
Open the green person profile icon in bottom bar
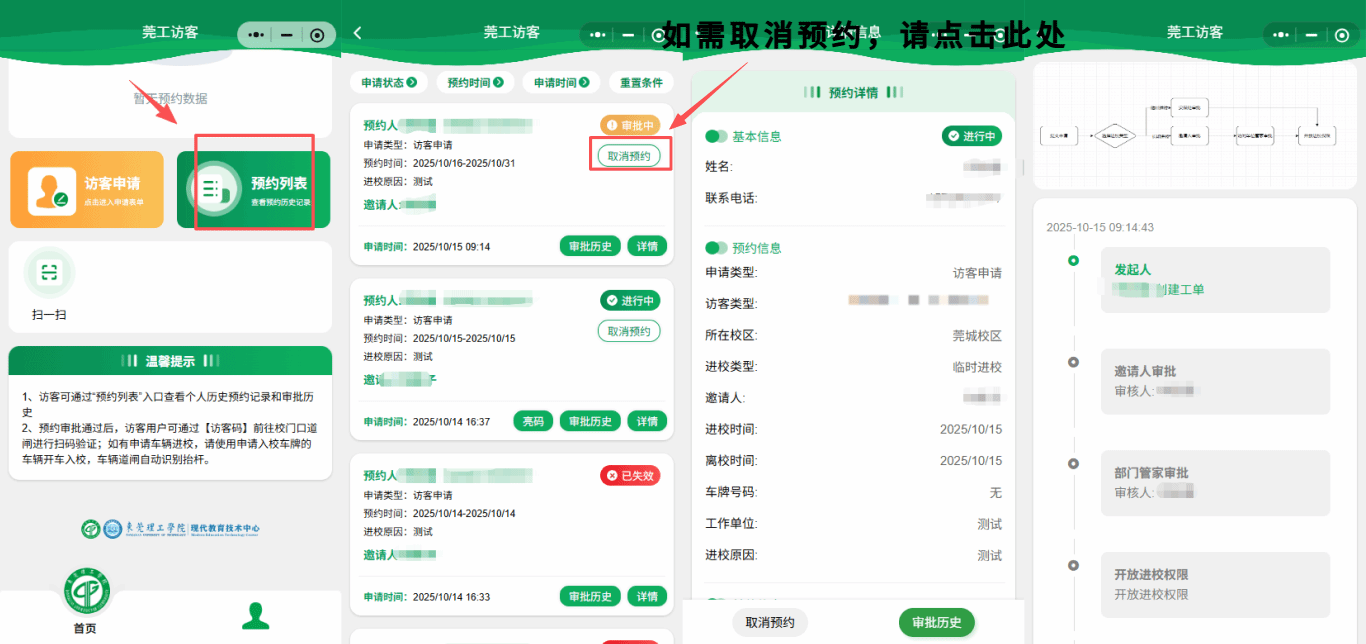click(256, 615)
